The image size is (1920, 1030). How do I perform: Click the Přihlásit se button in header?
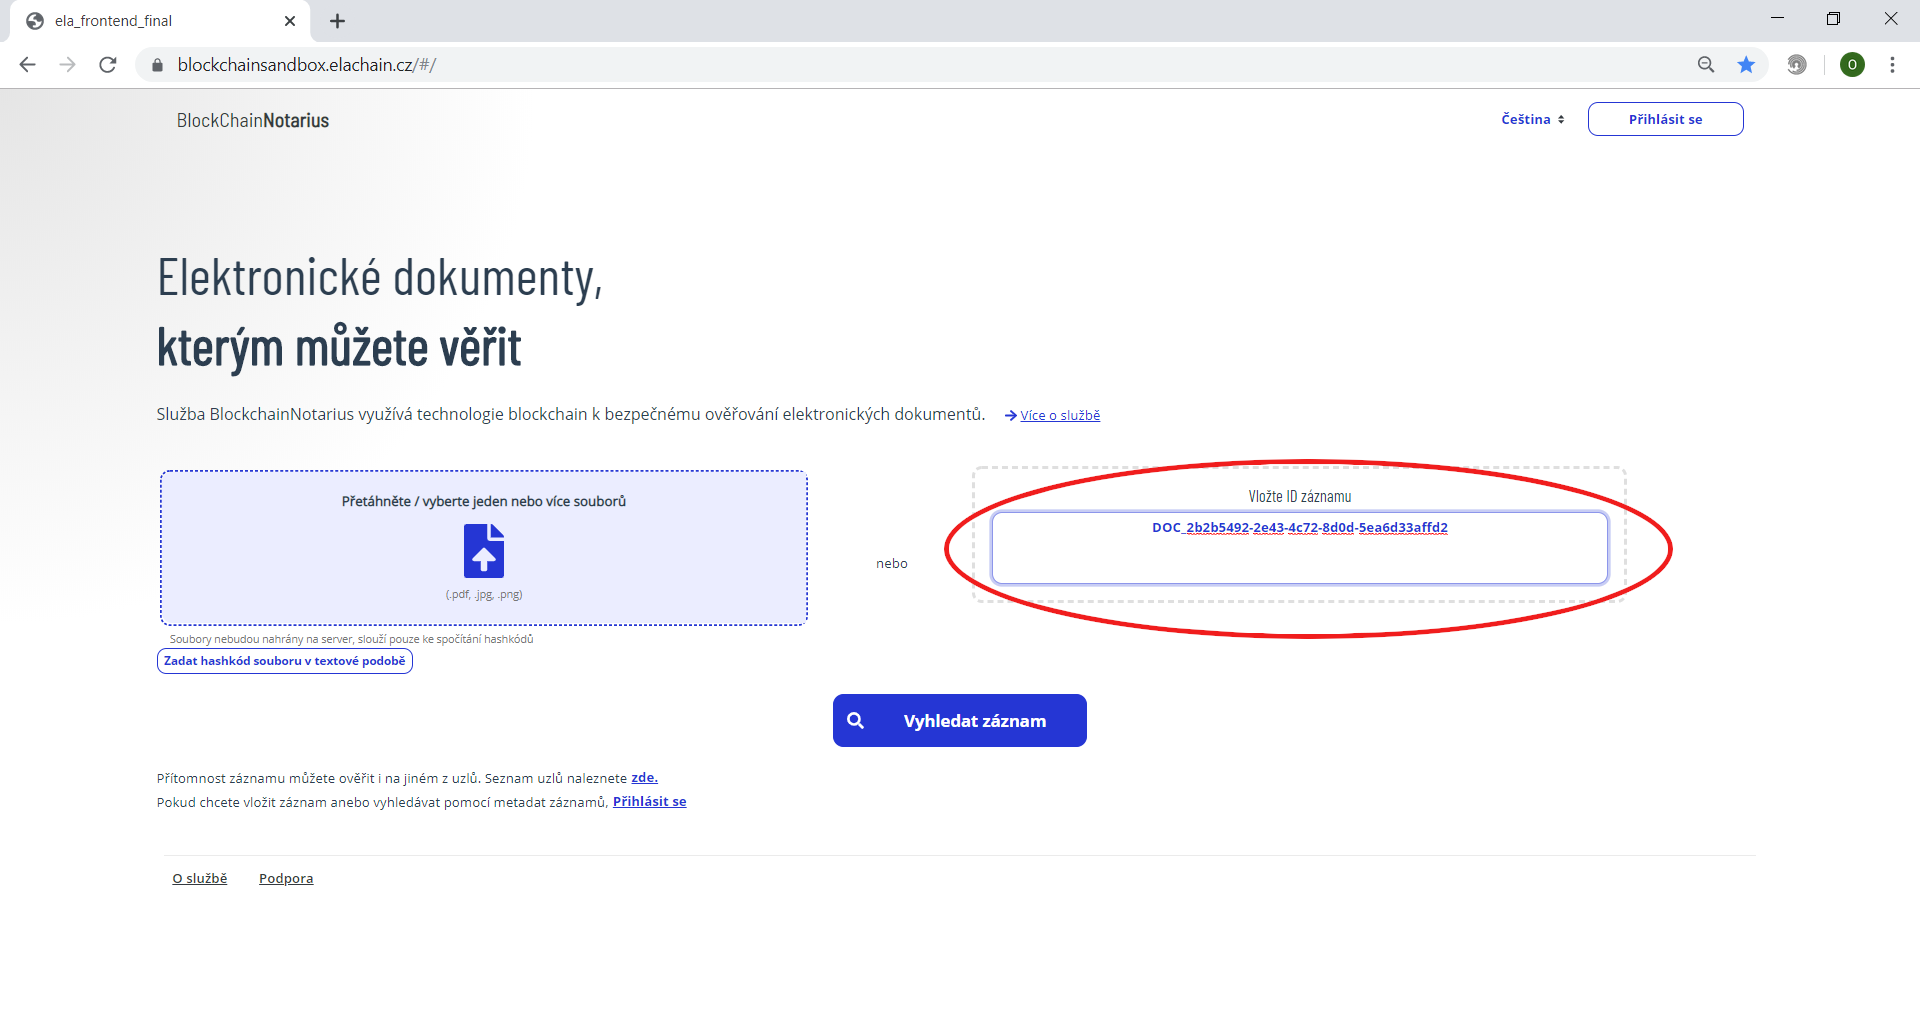tap(1665, 119)
